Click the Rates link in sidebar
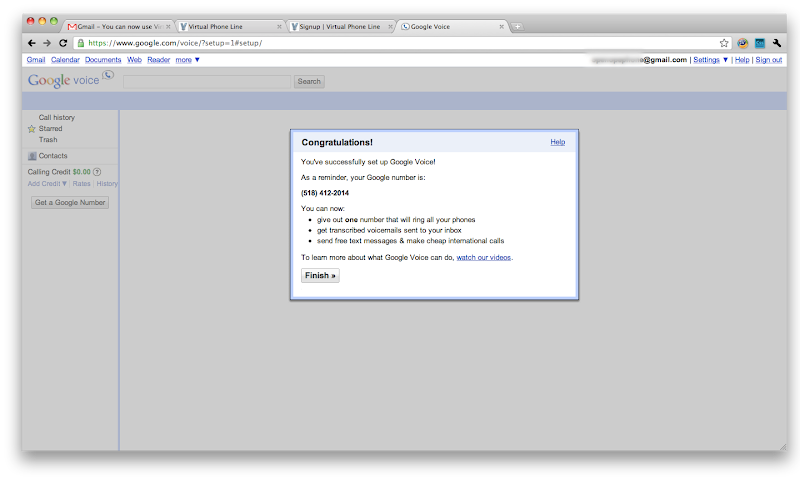800x481 pixels. point(81,184)
